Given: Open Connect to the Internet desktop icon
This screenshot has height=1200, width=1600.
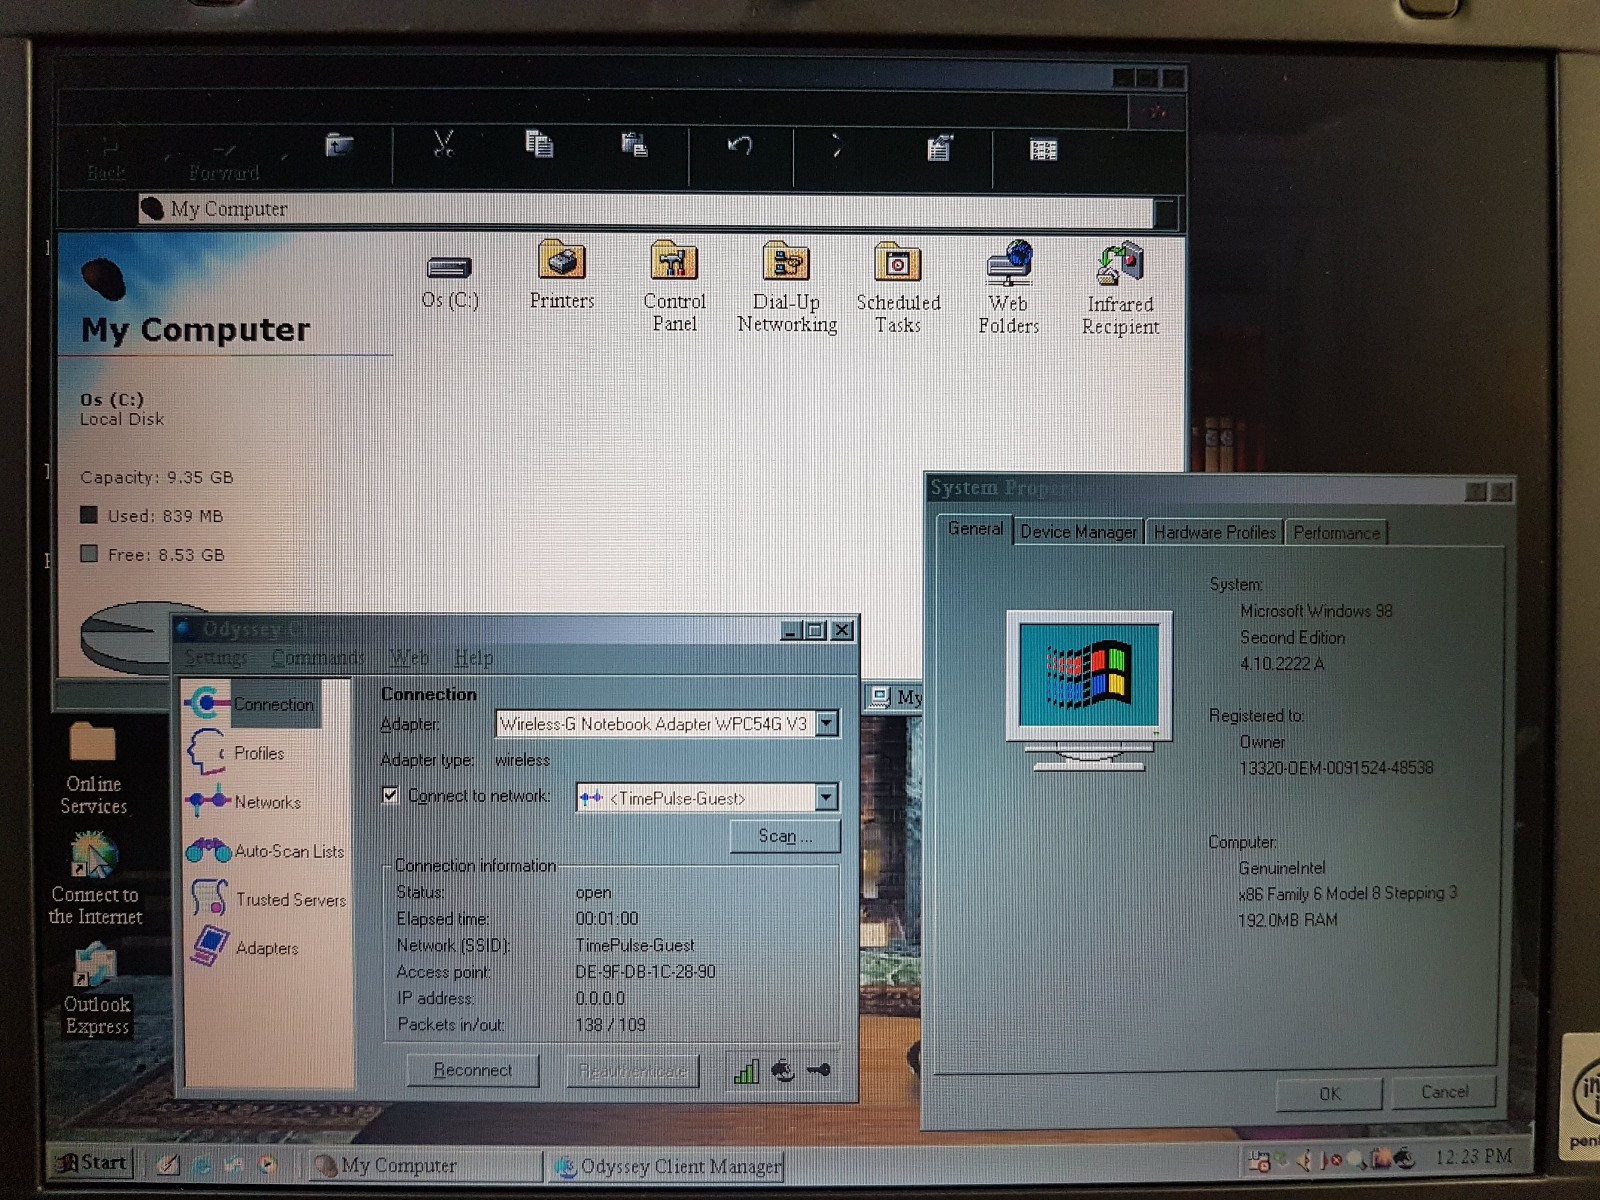Looking at the screenshot, I should 95,879.
